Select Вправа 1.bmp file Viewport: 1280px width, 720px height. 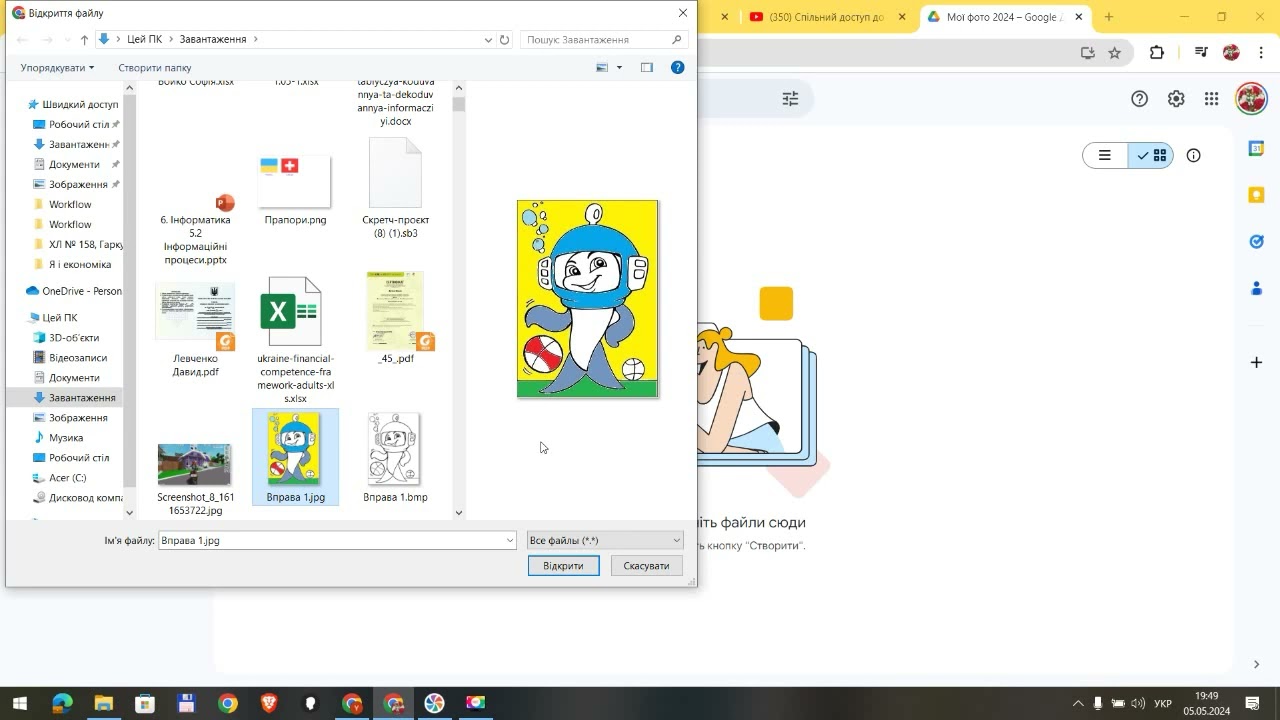pos(395,458)
